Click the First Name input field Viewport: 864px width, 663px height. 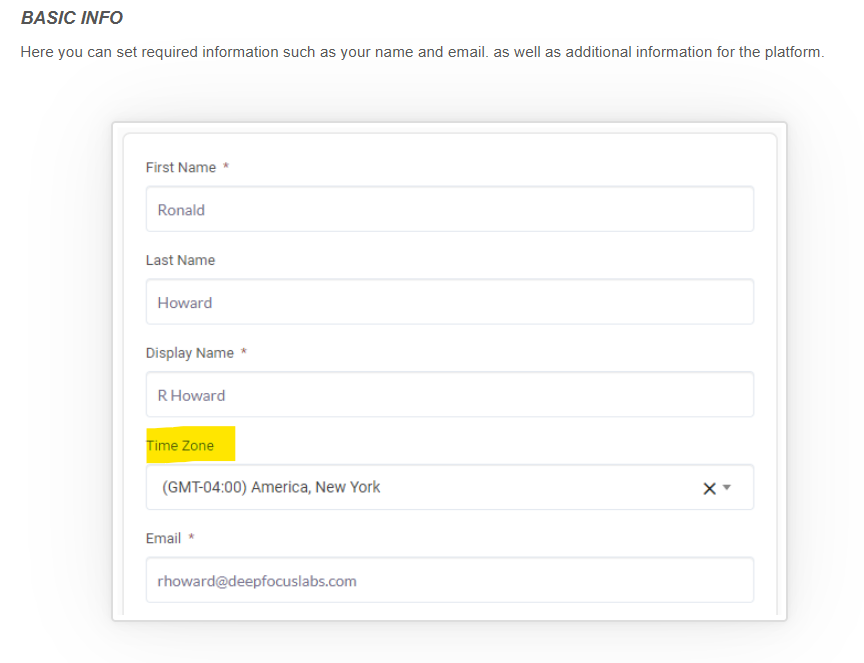point(449,210)
